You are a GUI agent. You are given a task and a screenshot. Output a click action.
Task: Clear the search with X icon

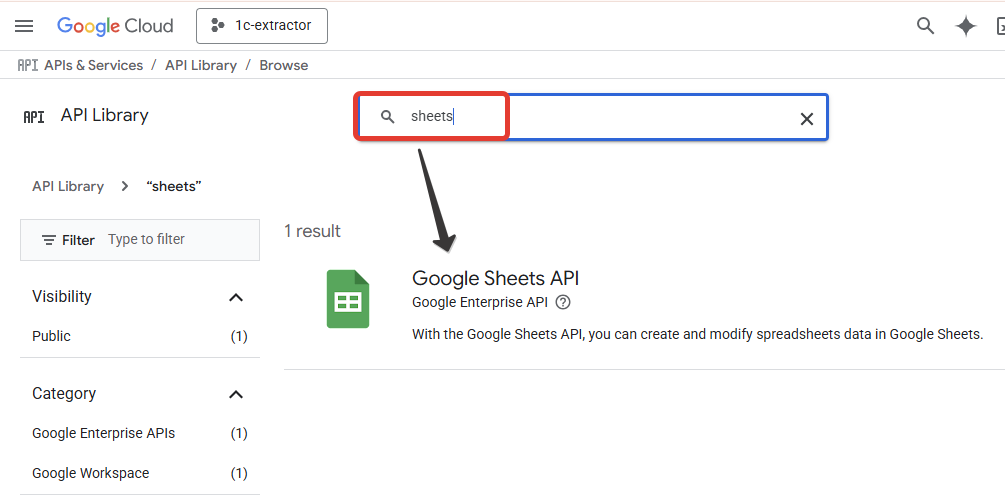click(x=807, y=119)
